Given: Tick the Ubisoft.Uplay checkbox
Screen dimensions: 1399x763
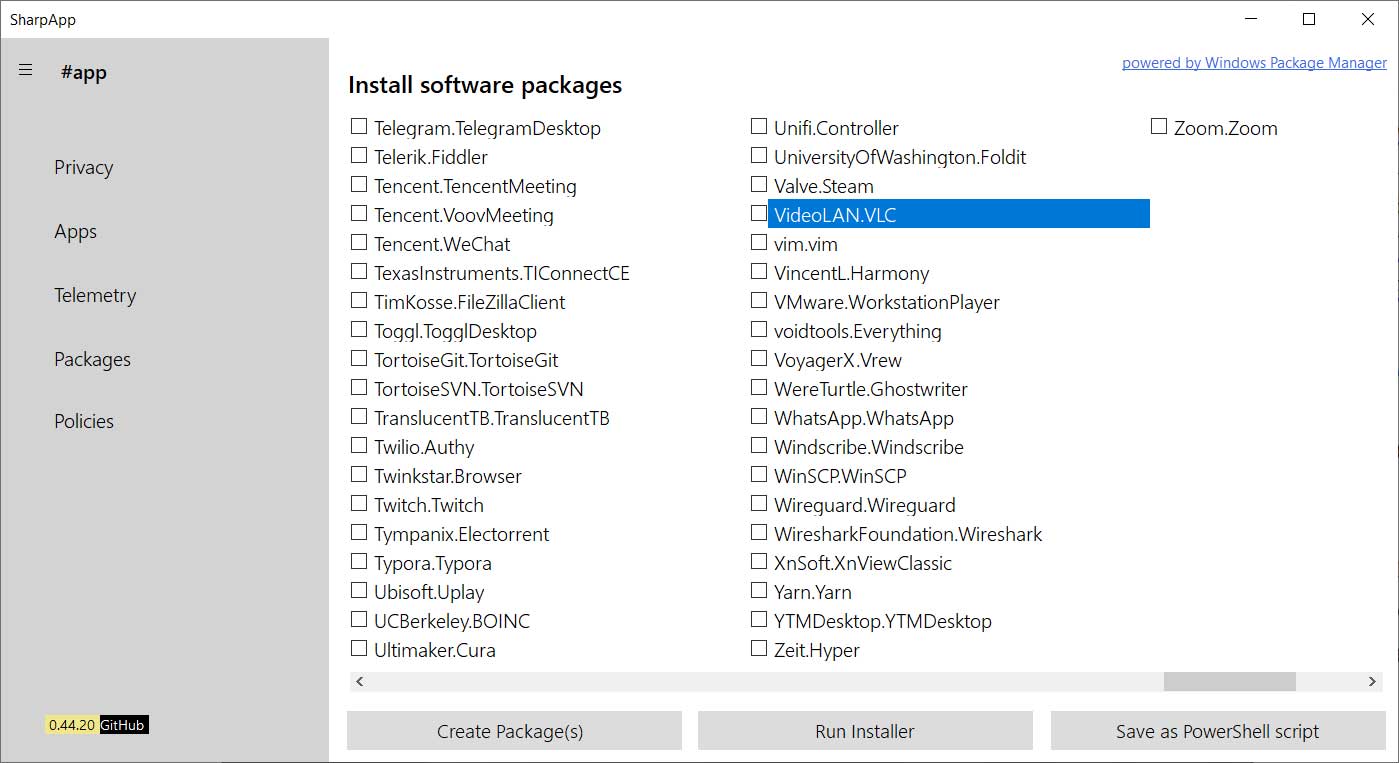Looking at the screenshot, I should [359, 590].
